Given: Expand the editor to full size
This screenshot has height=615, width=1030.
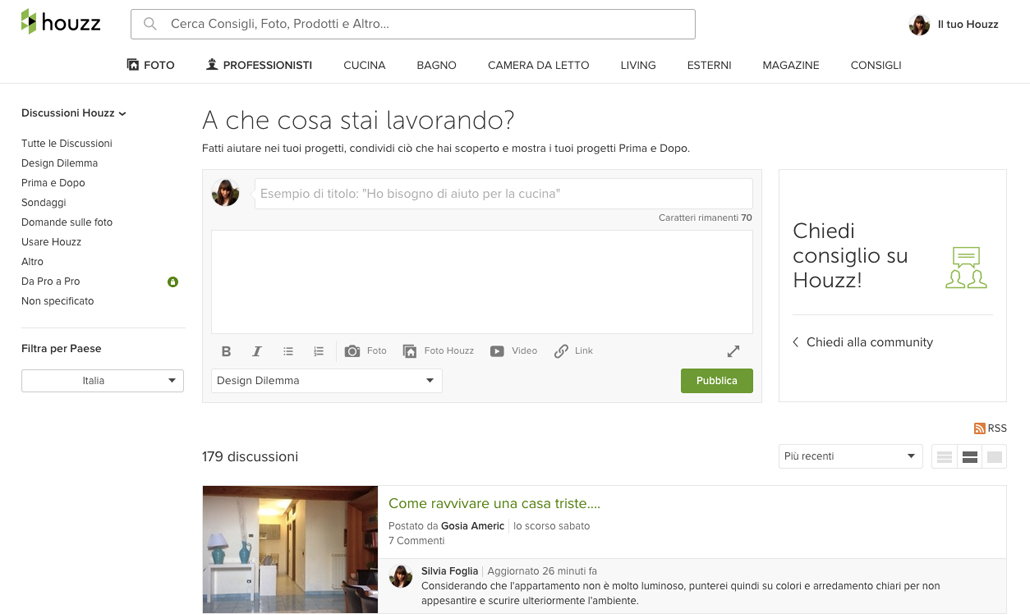Looking at the screenshot, I should [733, 351].
